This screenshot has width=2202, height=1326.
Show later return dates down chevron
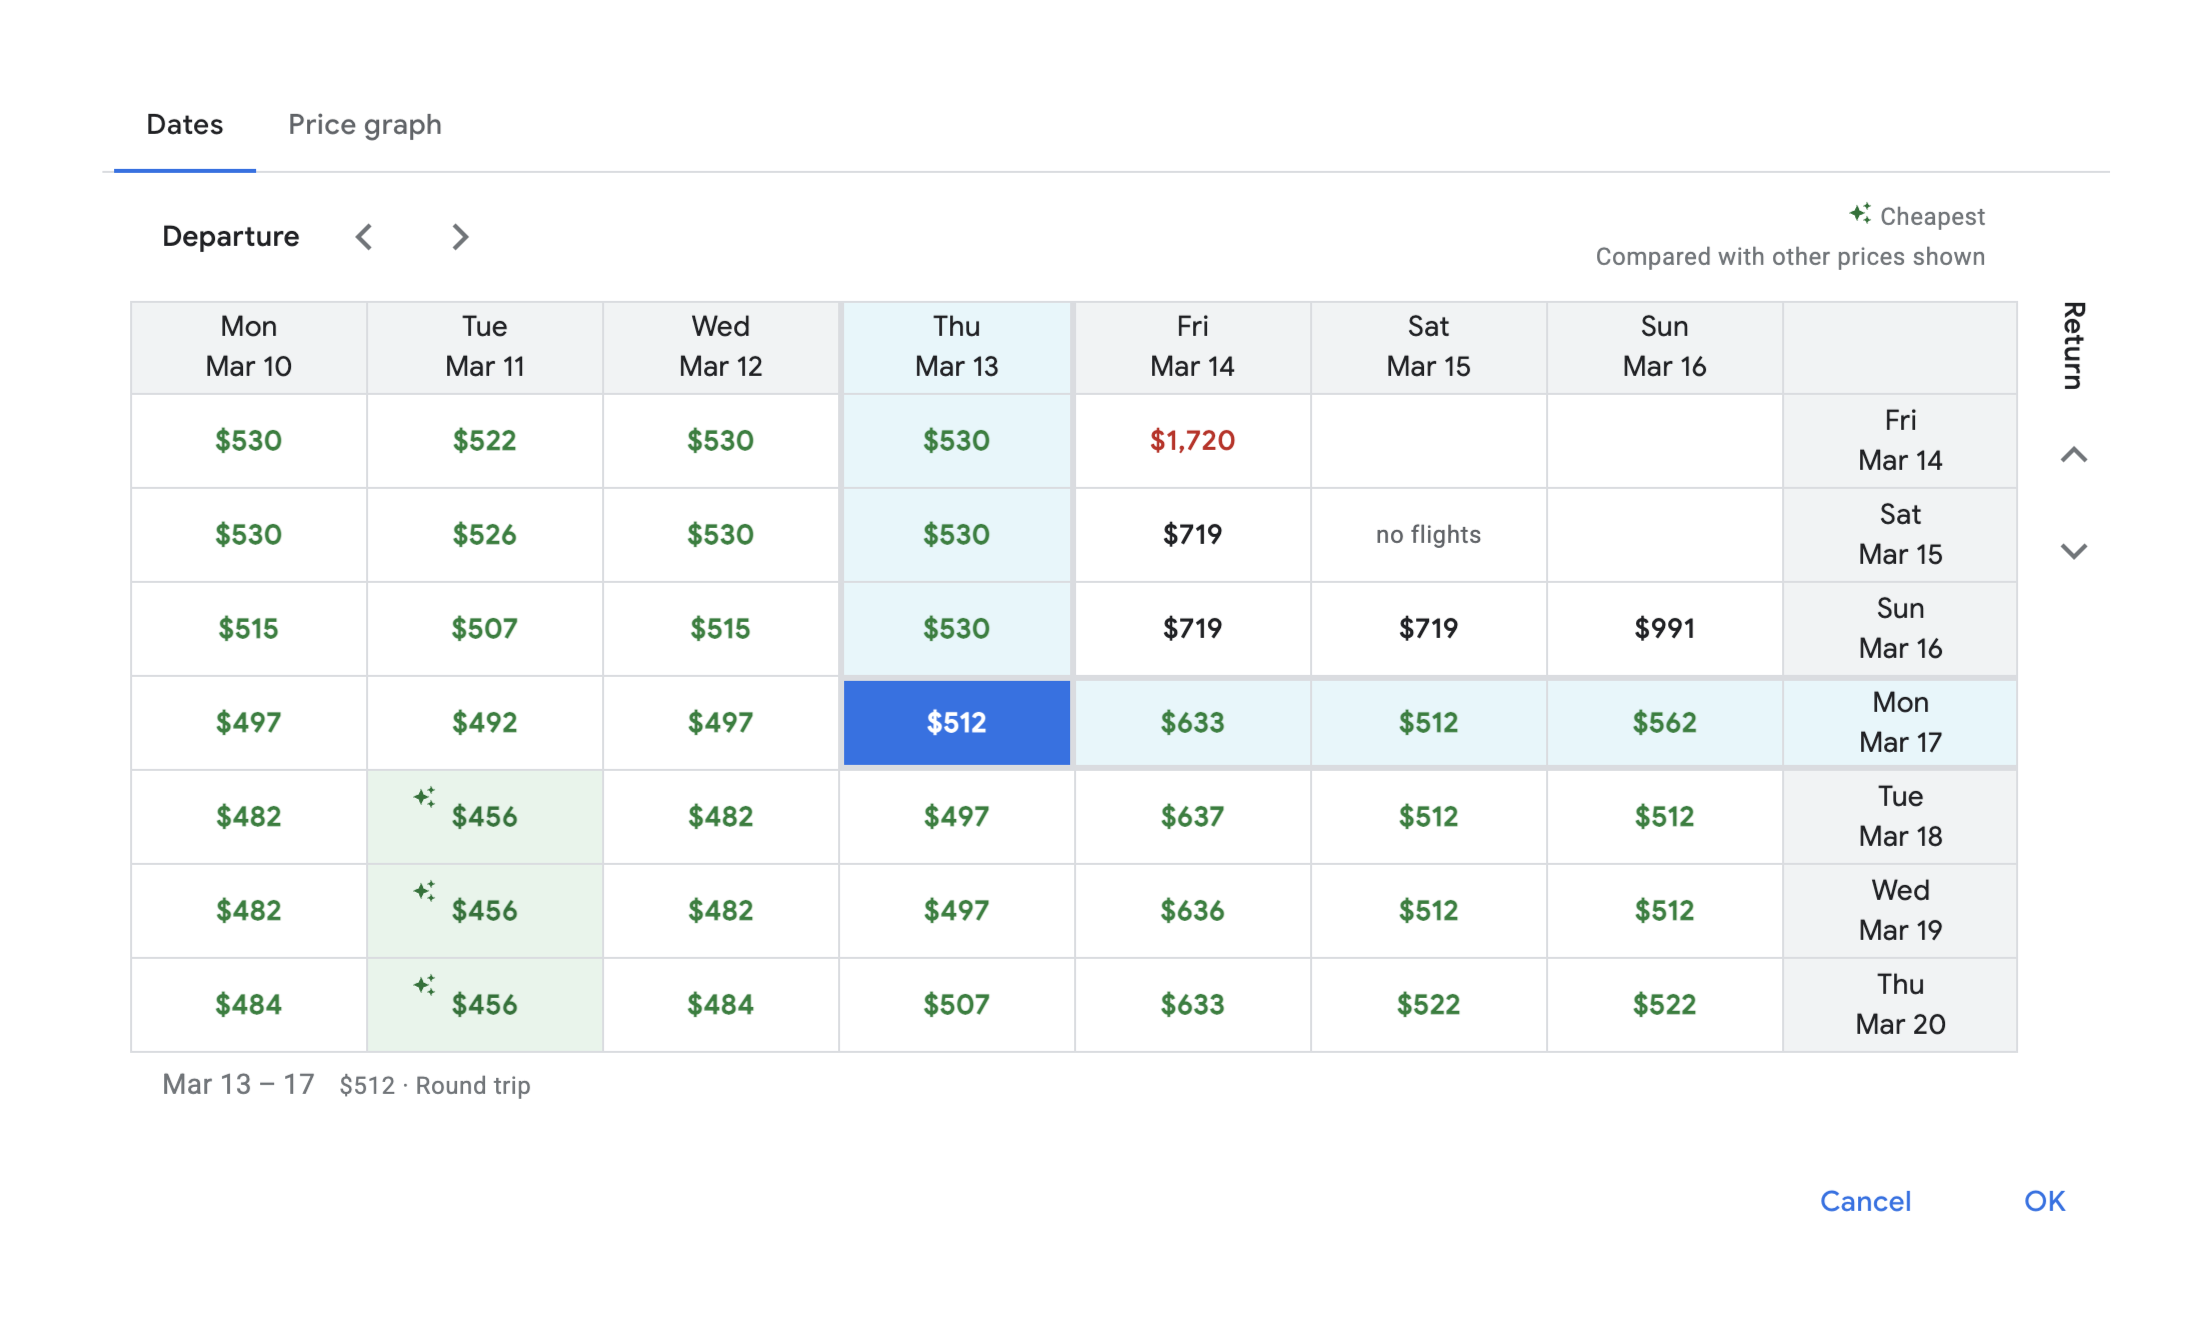2074,551
